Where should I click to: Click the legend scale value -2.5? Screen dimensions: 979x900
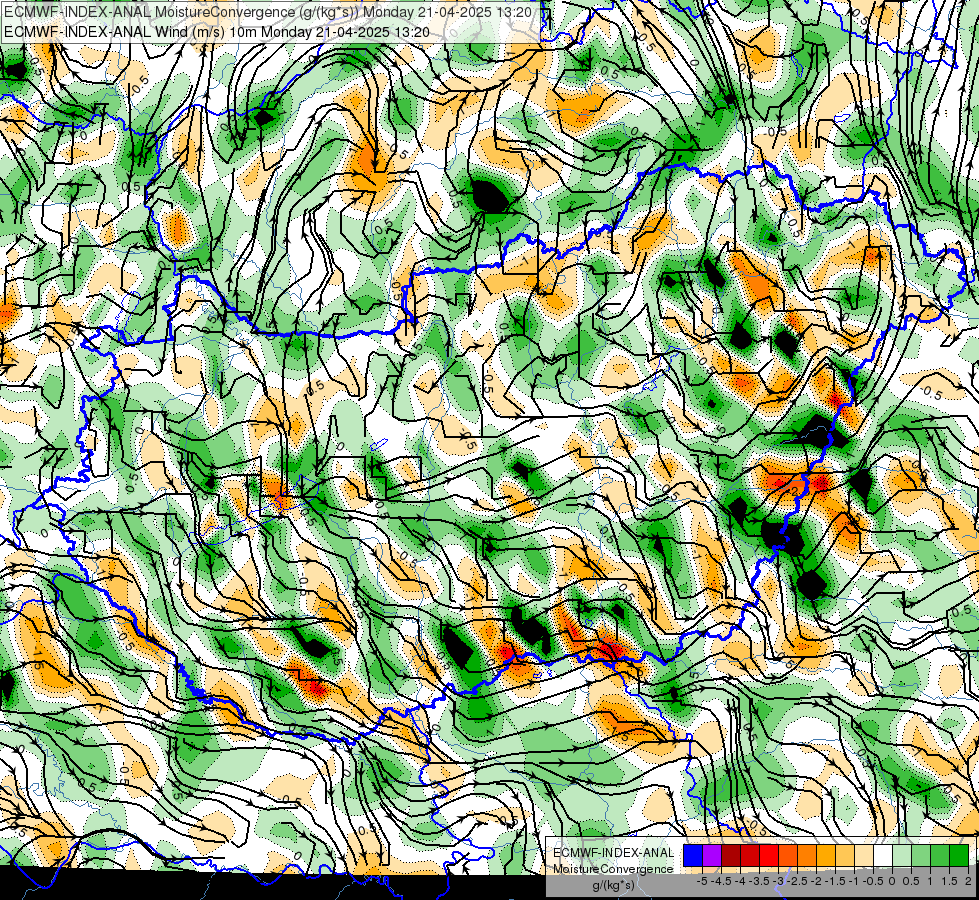point(797,881)
